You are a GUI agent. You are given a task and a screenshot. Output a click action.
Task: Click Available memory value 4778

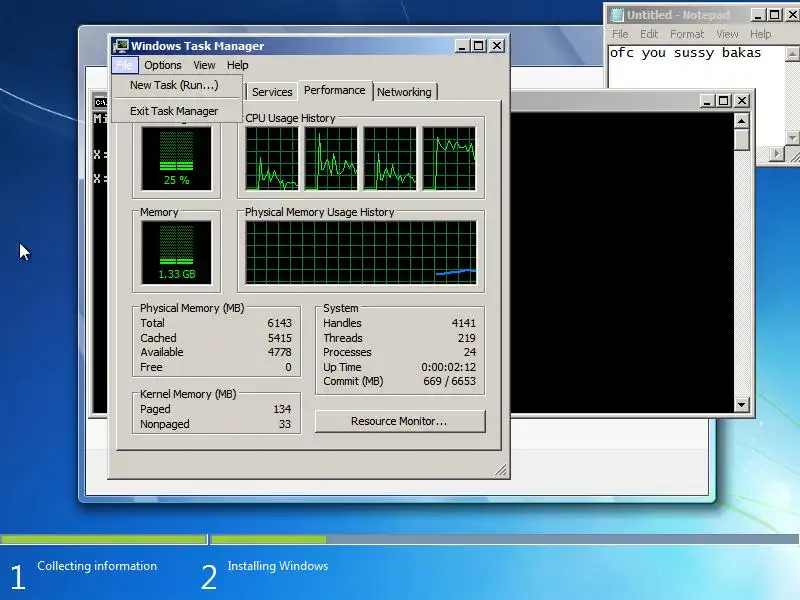(x=279, y=352)
